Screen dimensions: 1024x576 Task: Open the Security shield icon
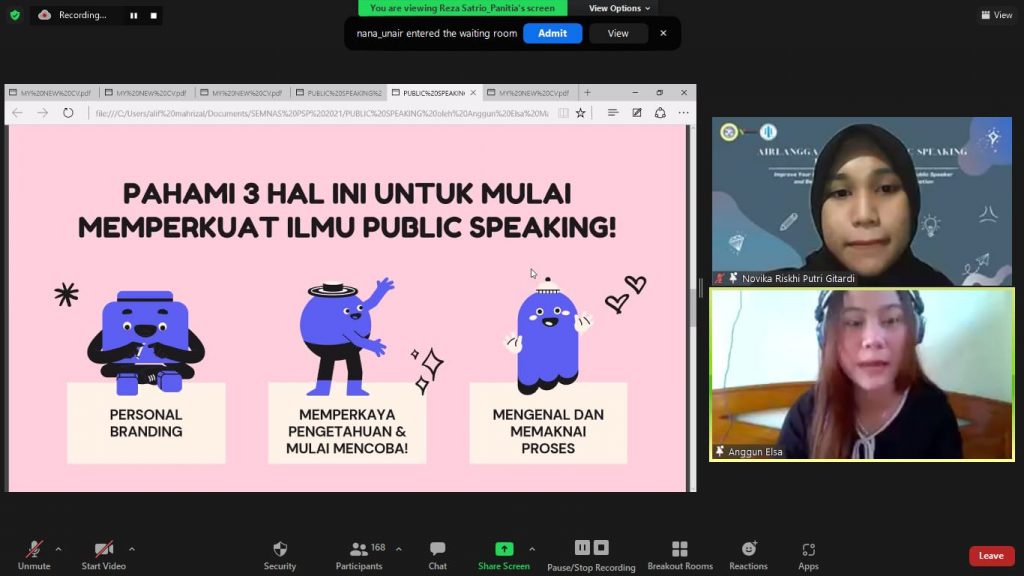click(x=280, y=549)
